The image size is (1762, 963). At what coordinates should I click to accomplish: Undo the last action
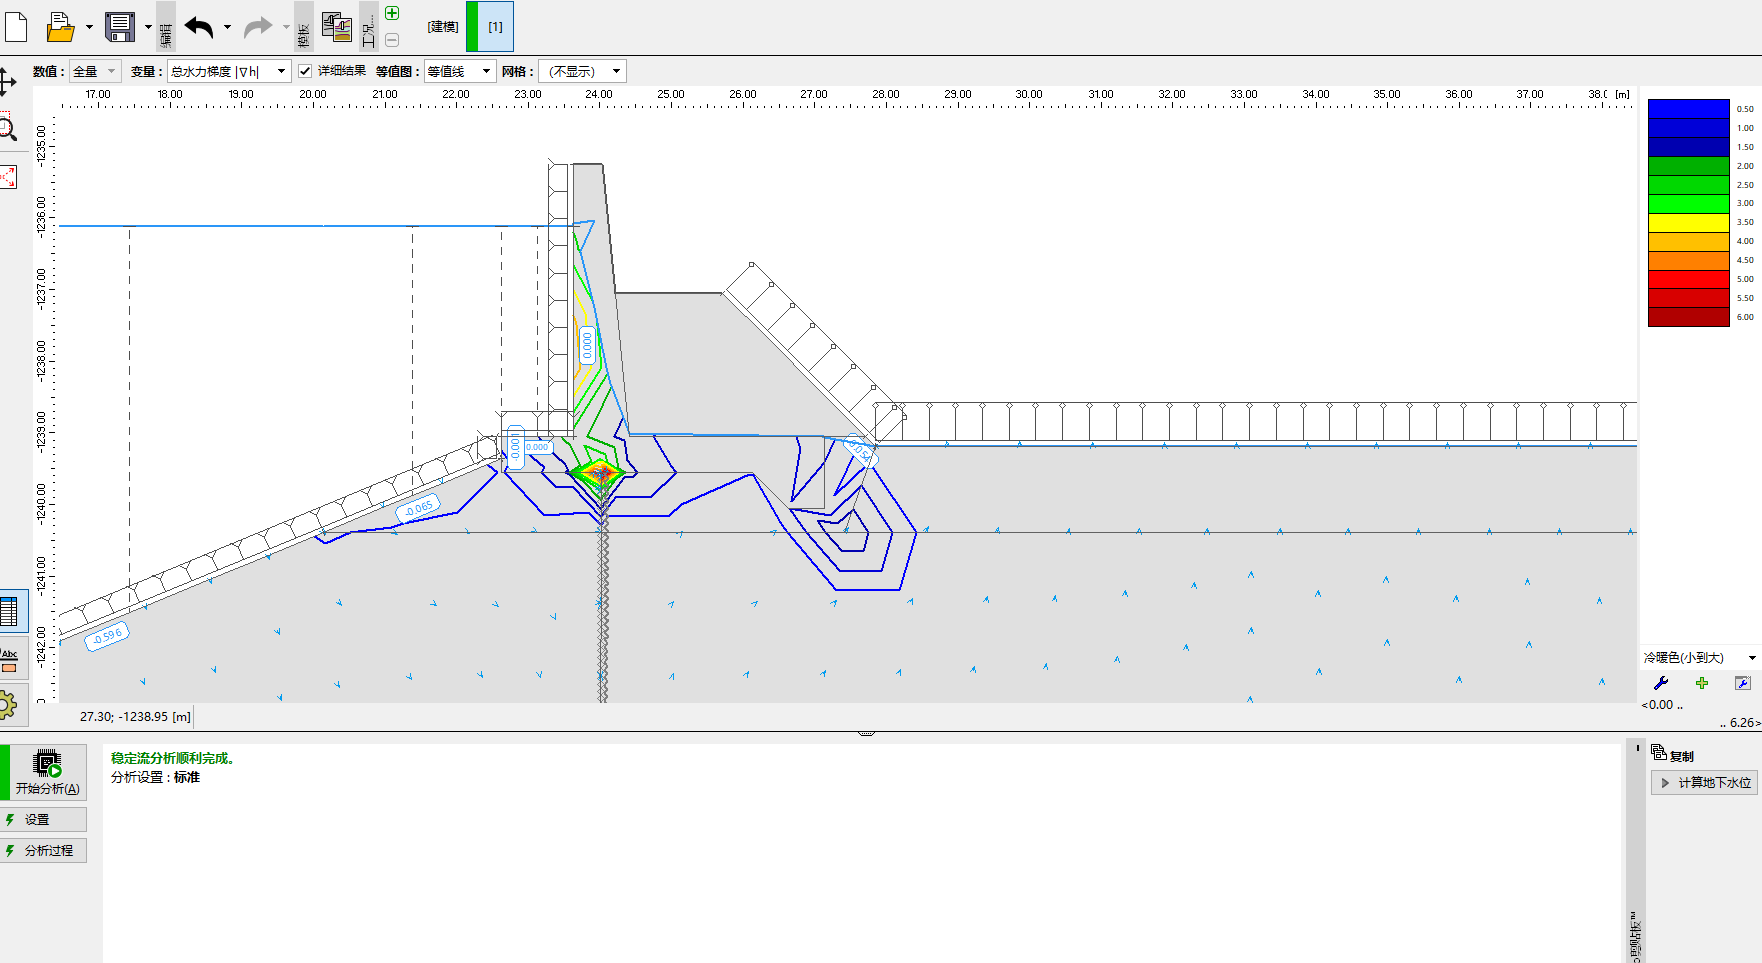coord(199,27)
